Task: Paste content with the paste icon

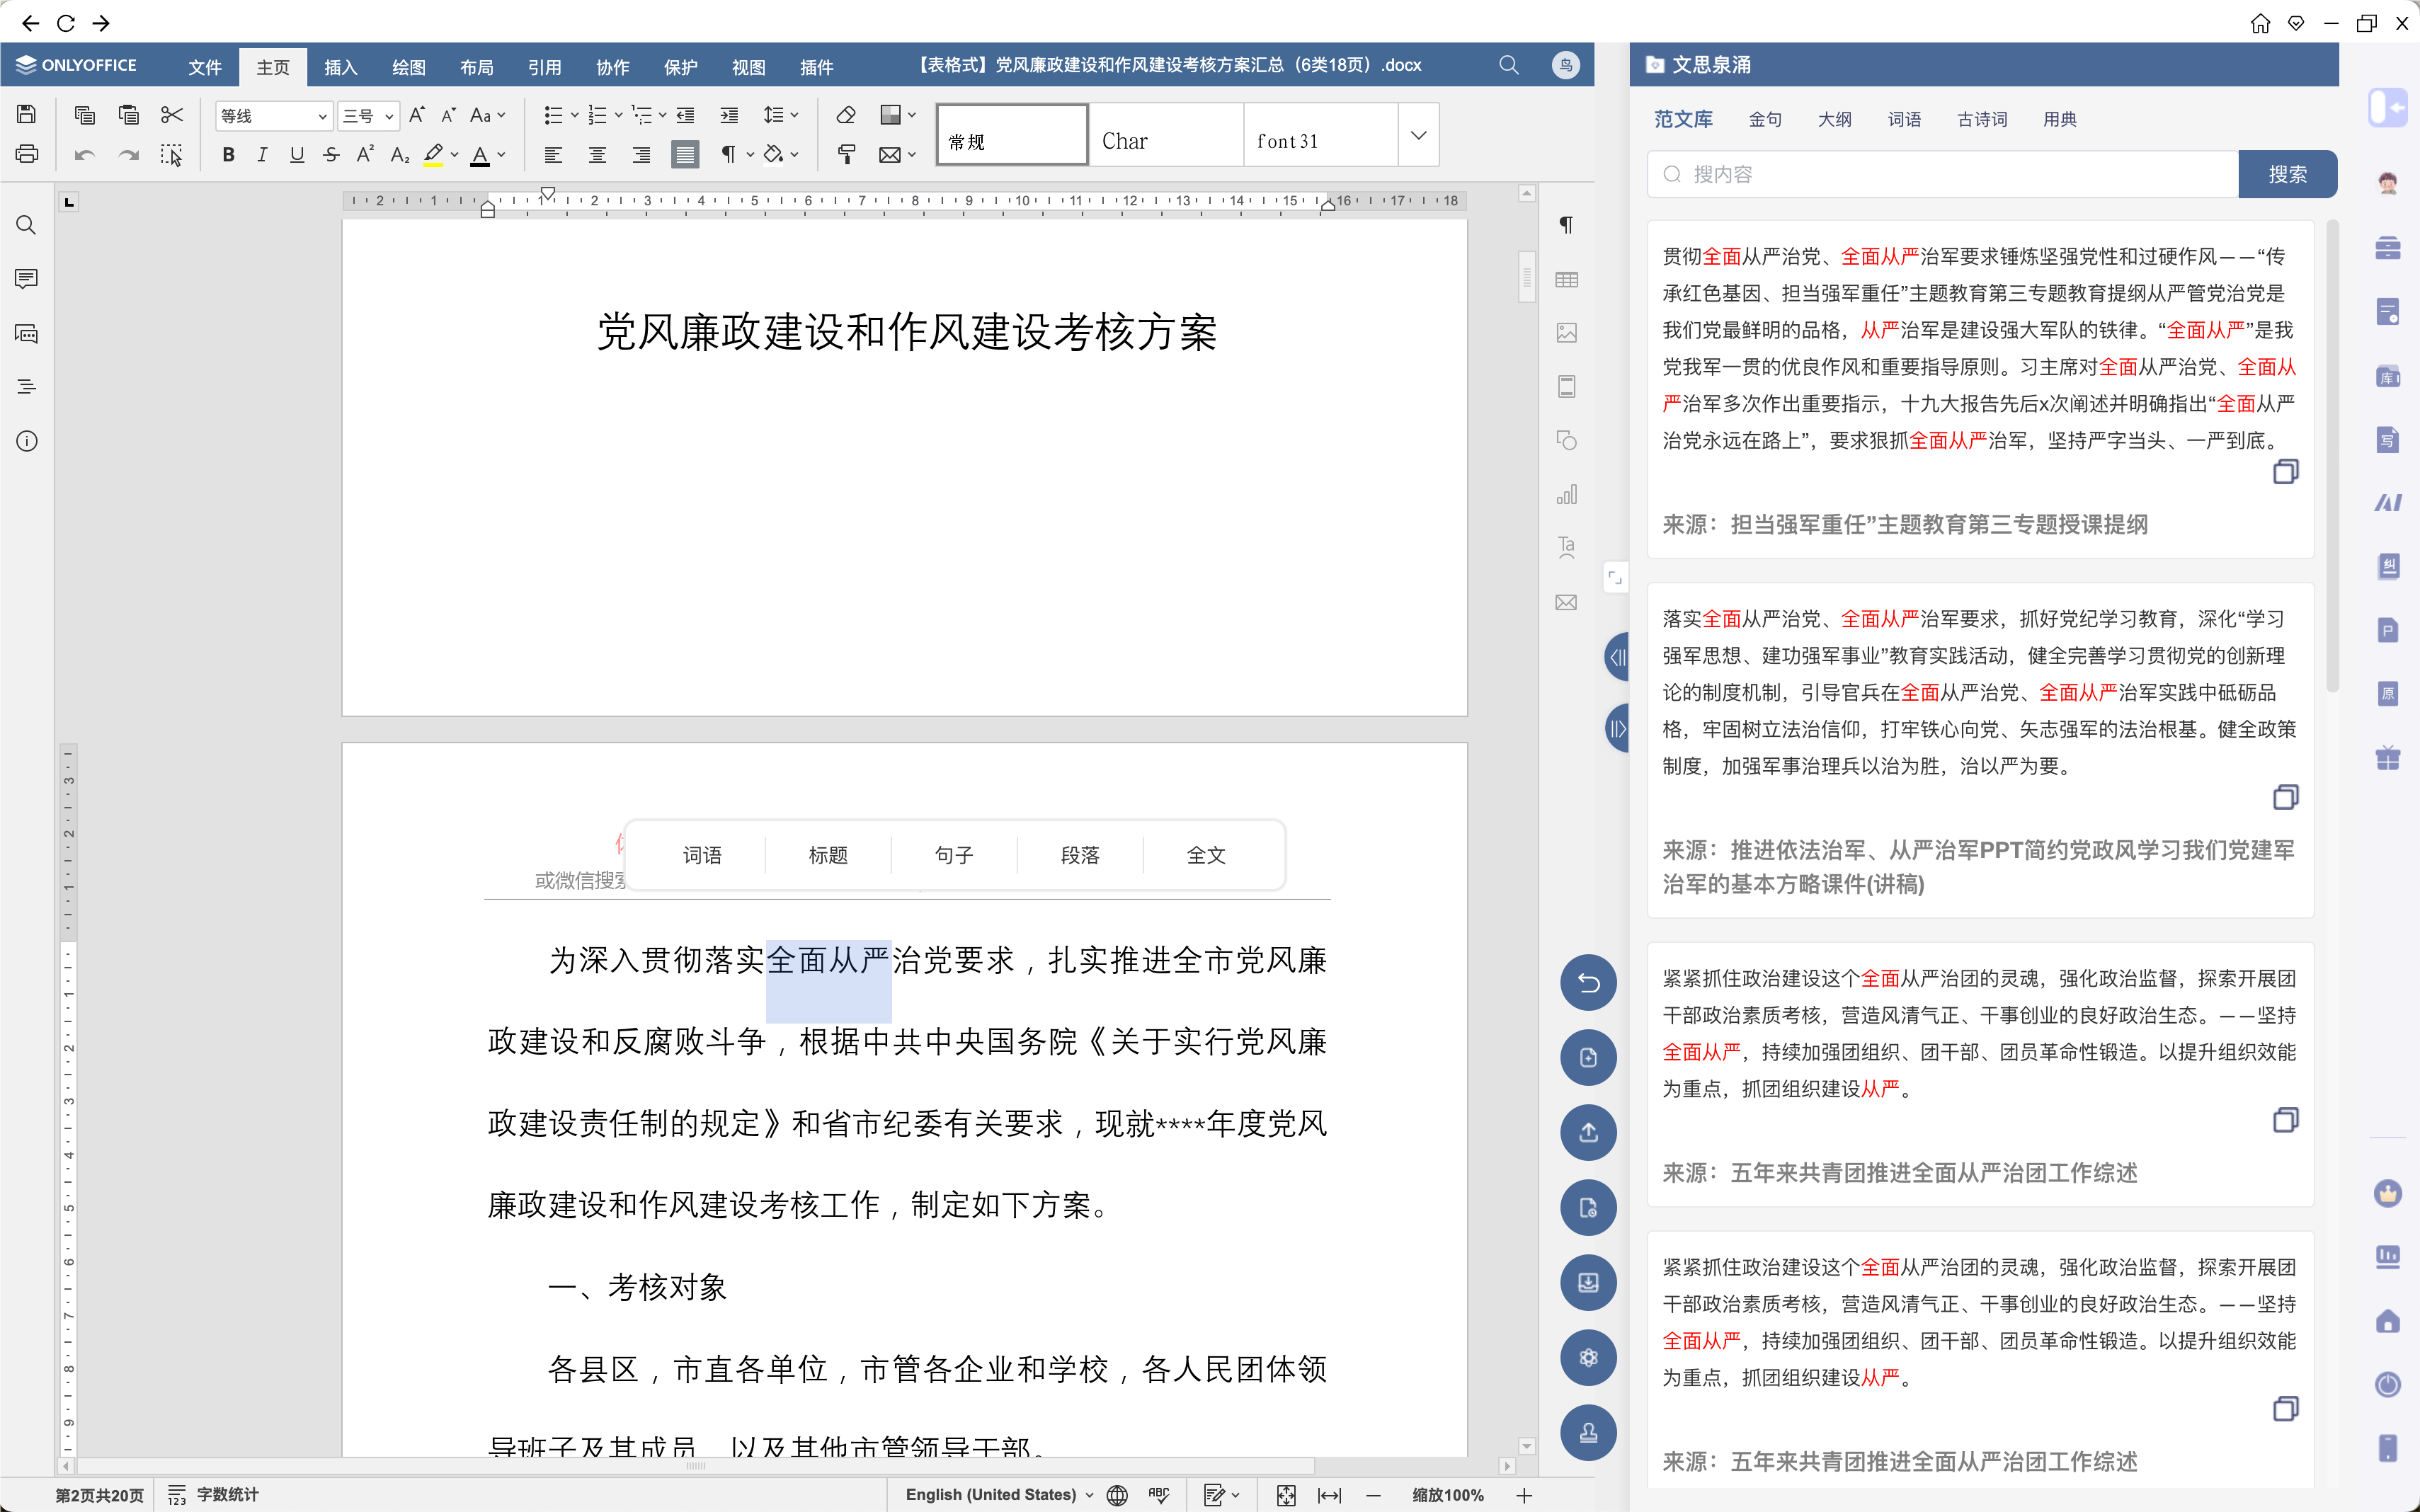Action: coord(128,115)
